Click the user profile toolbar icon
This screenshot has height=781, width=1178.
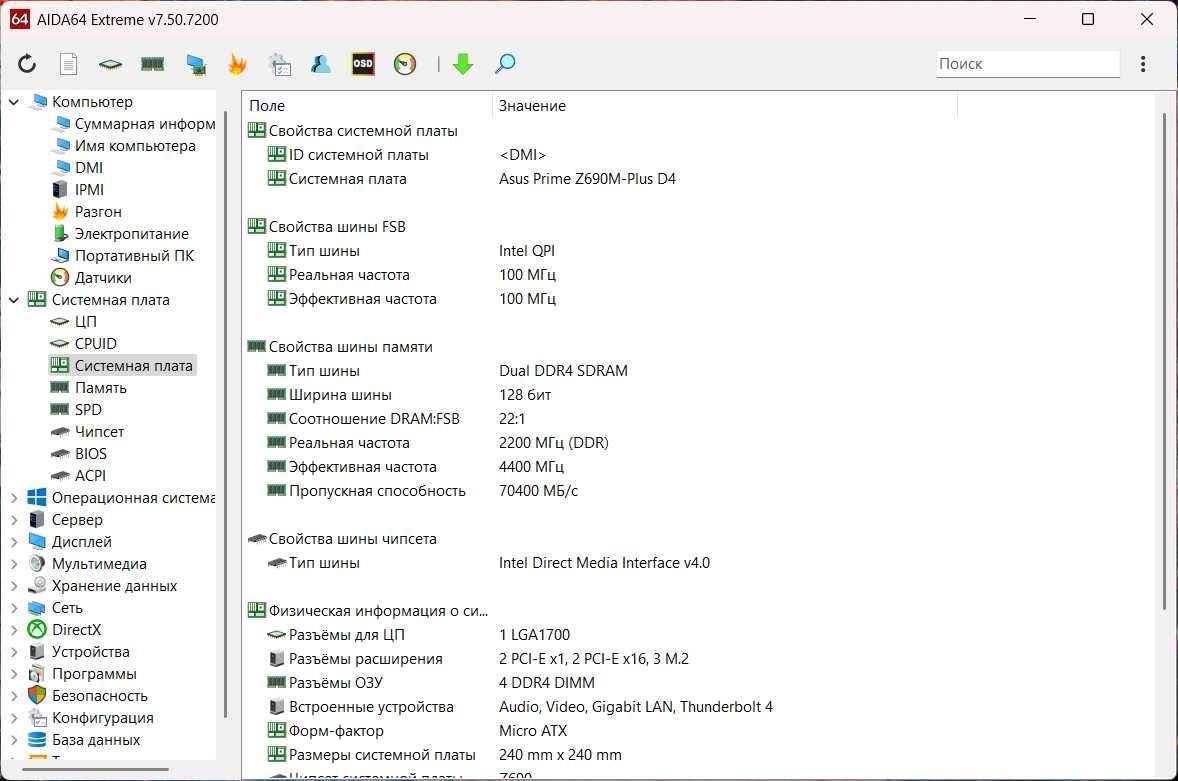(321, 65)
